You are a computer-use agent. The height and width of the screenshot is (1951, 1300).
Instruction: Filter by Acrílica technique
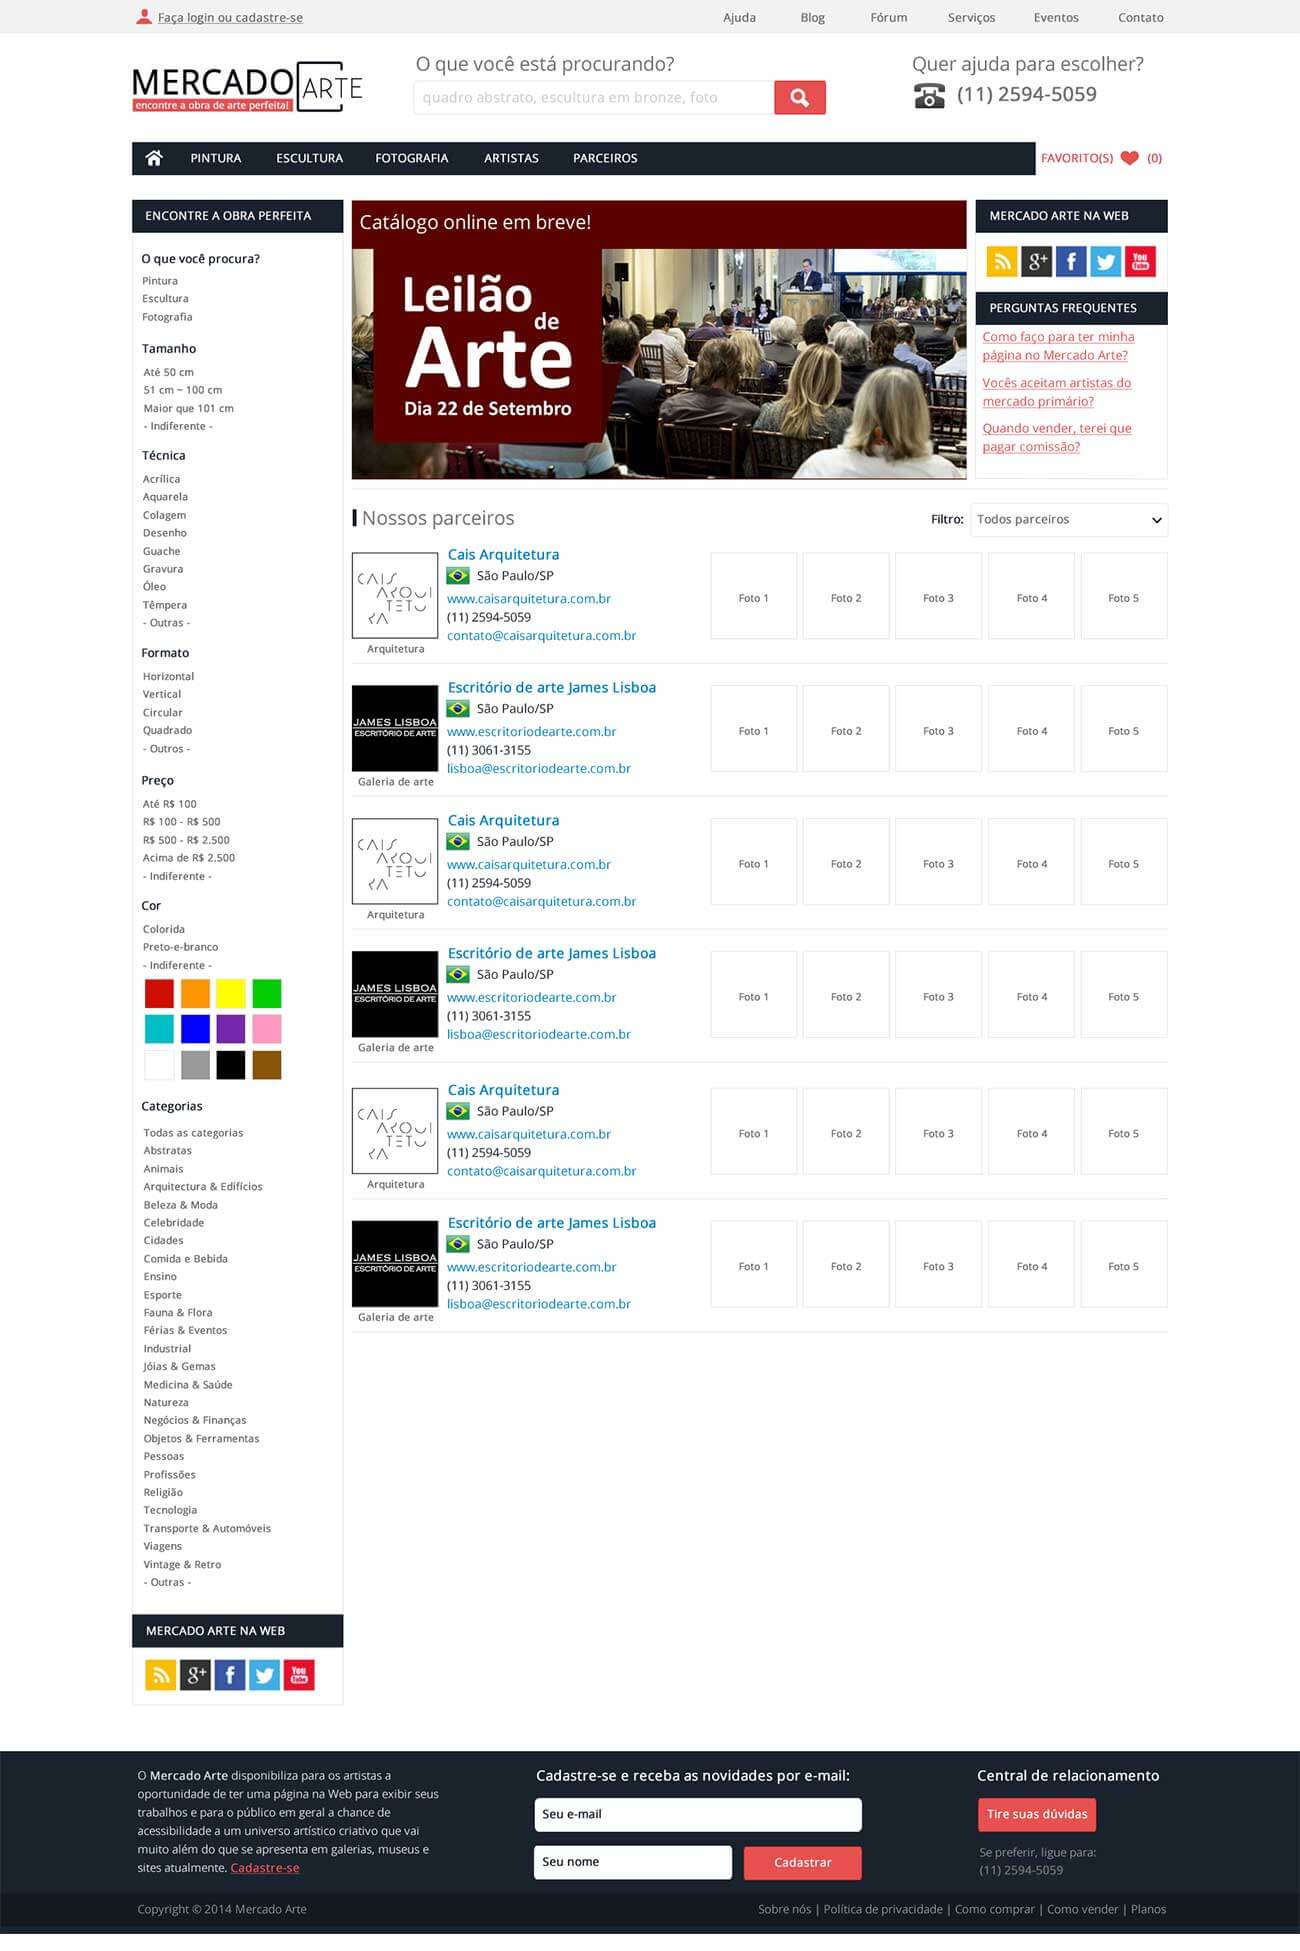tap(161, 479)
